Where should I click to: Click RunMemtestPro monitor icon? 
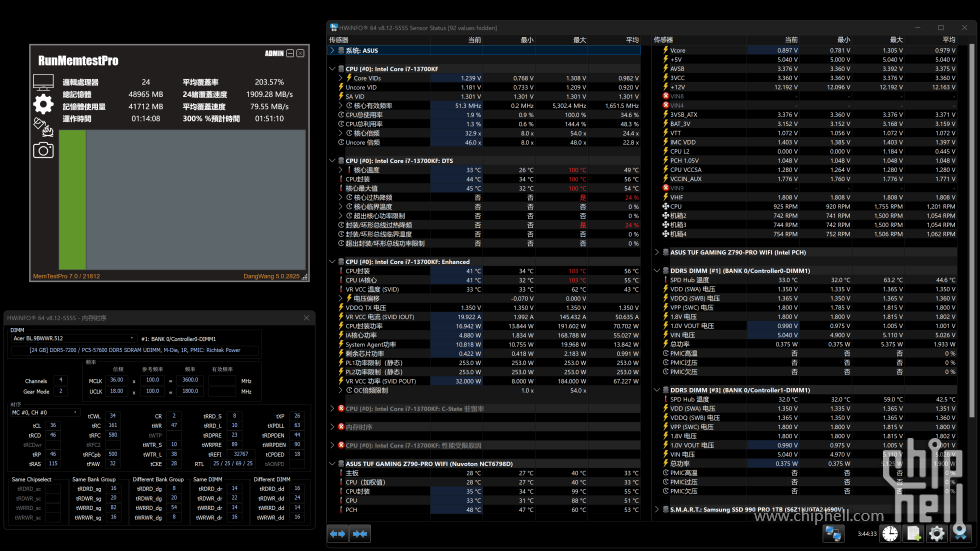click(x=43, y=82)
